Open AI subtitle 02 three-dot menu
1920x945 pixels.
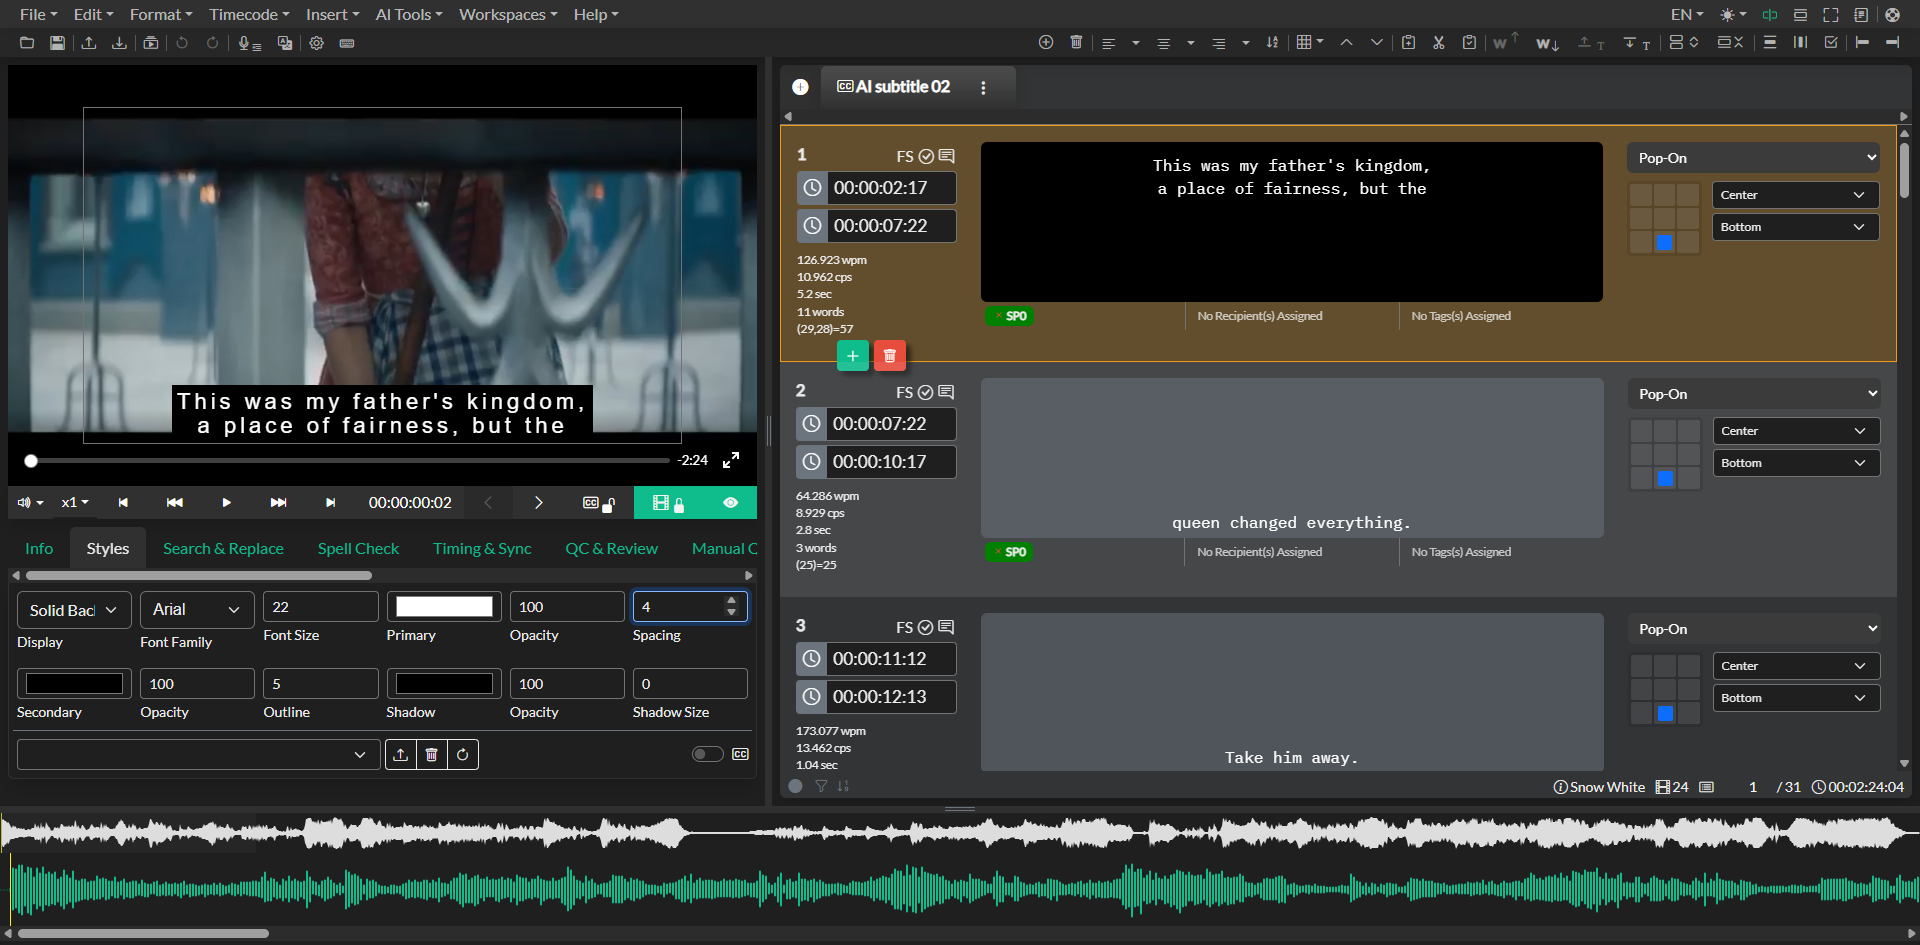(x=983, y=88)
